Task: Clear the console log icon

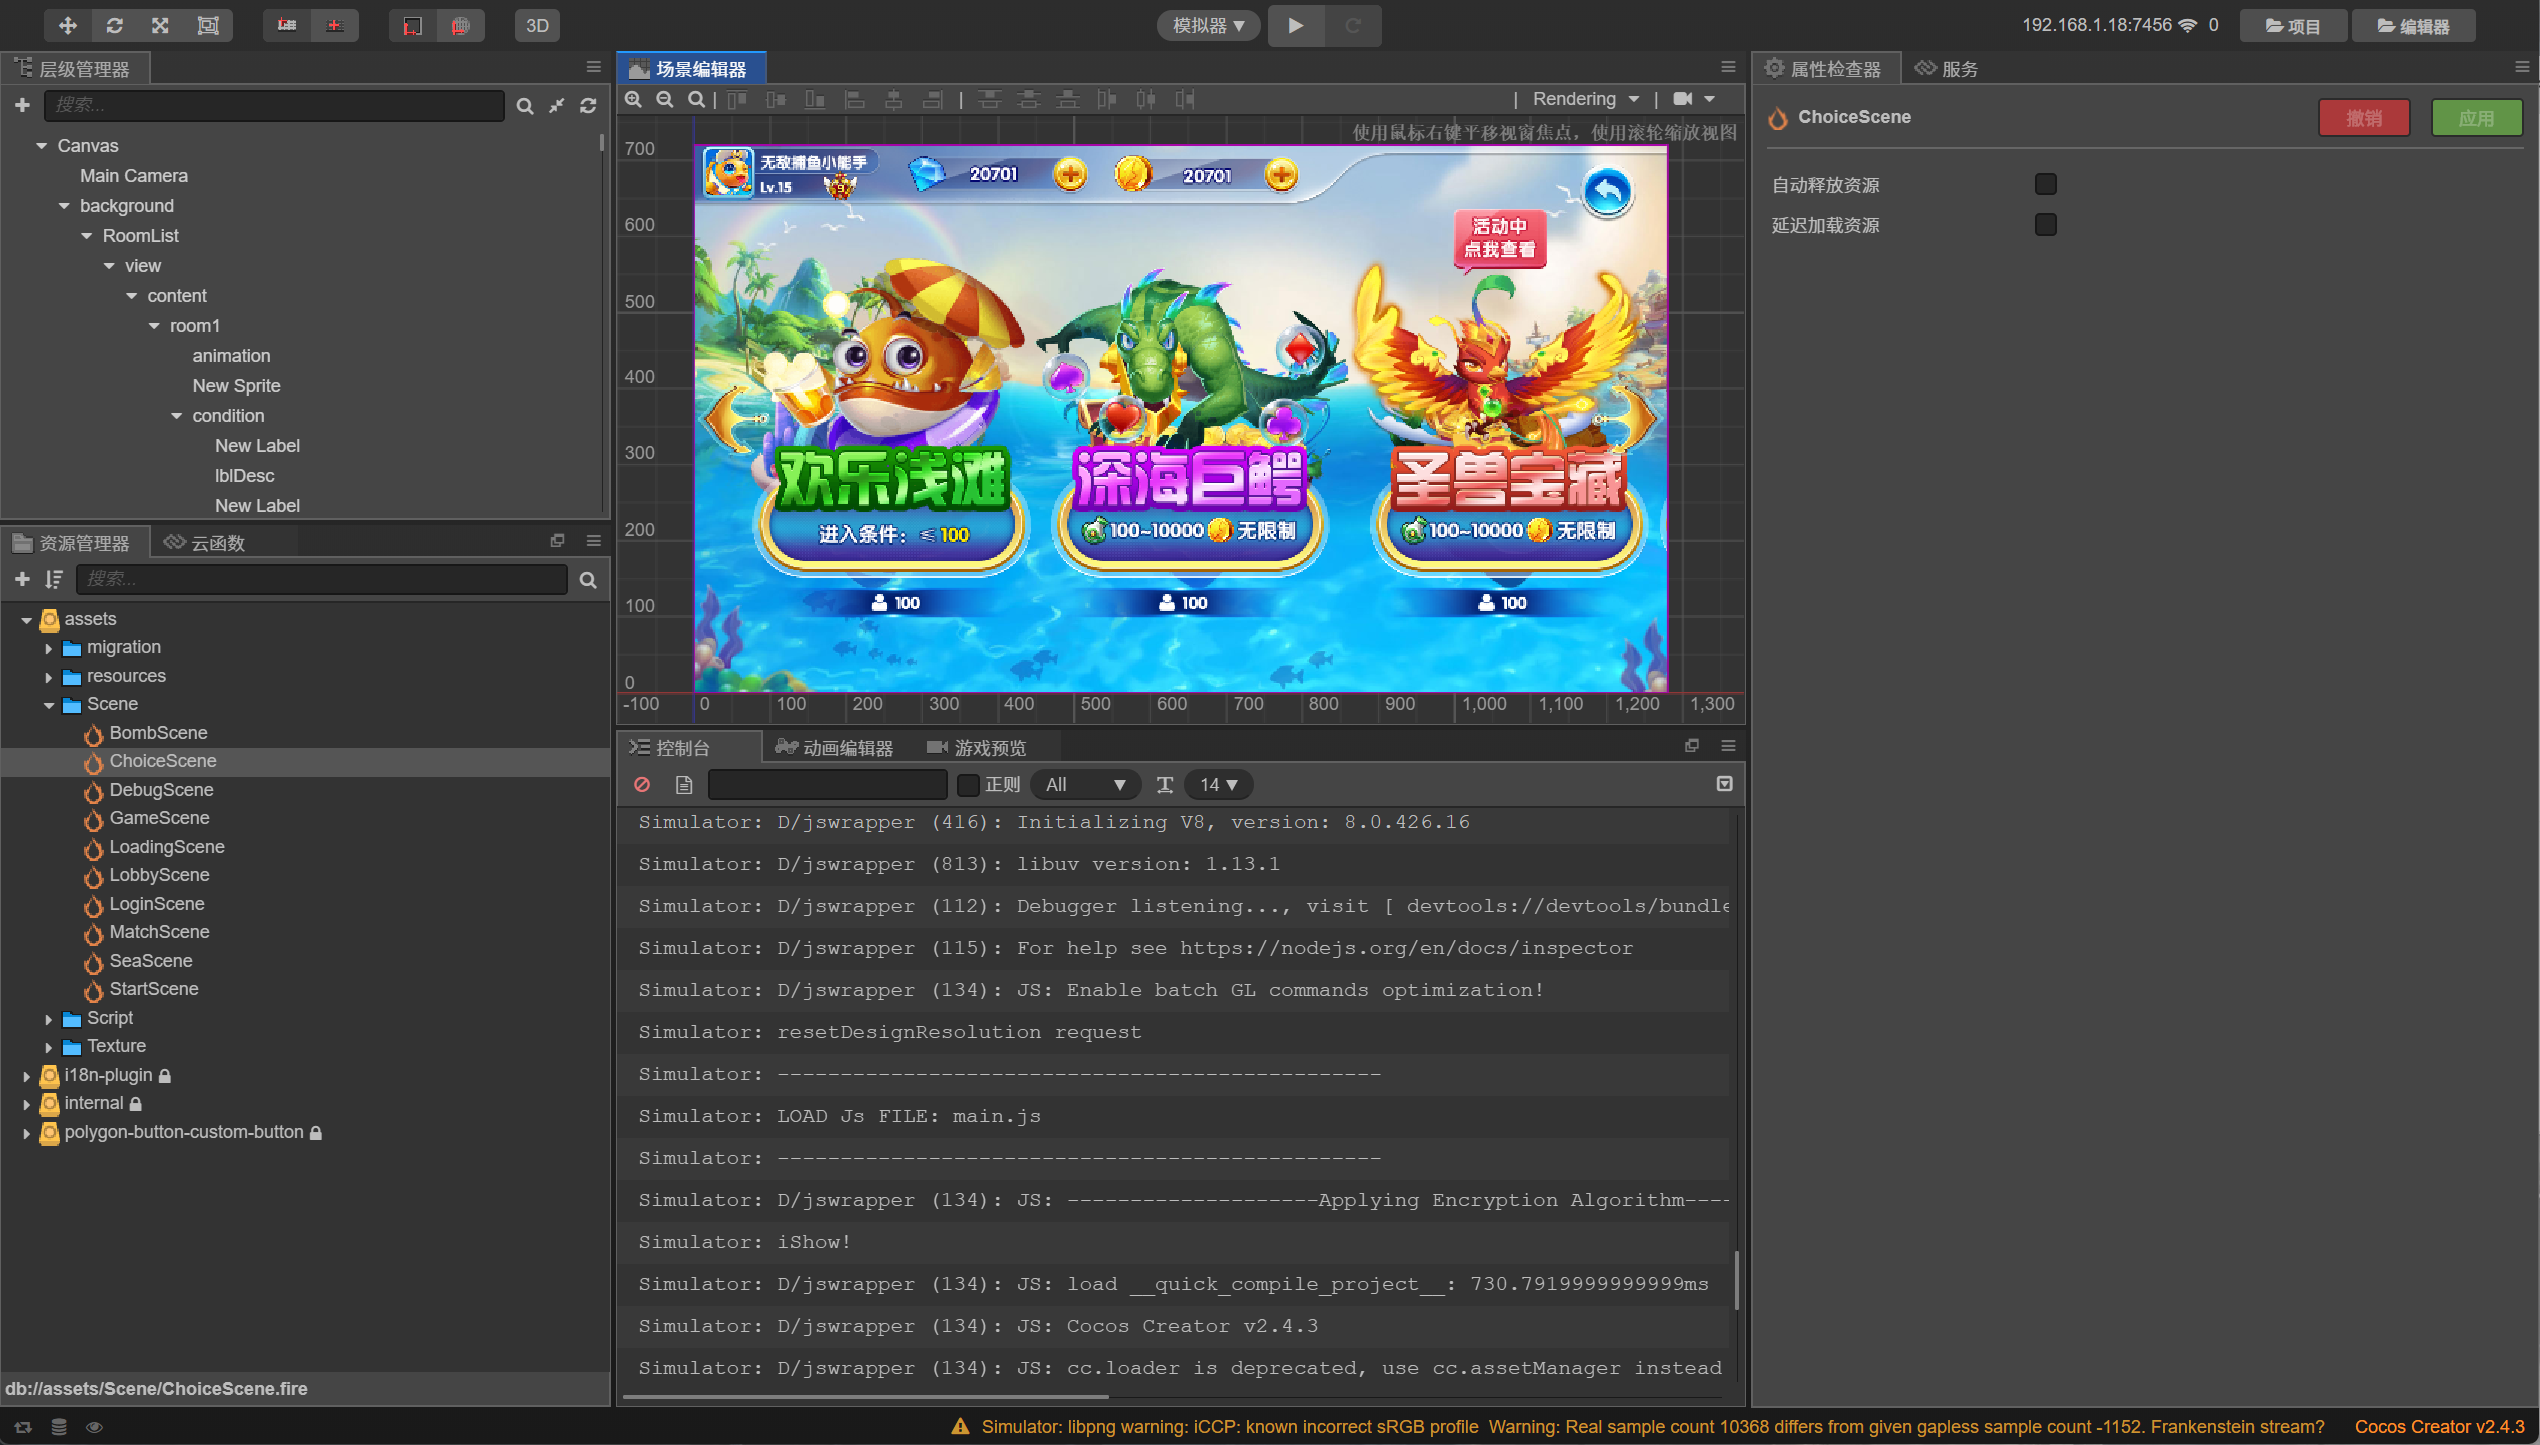Action: click(642, 785)
